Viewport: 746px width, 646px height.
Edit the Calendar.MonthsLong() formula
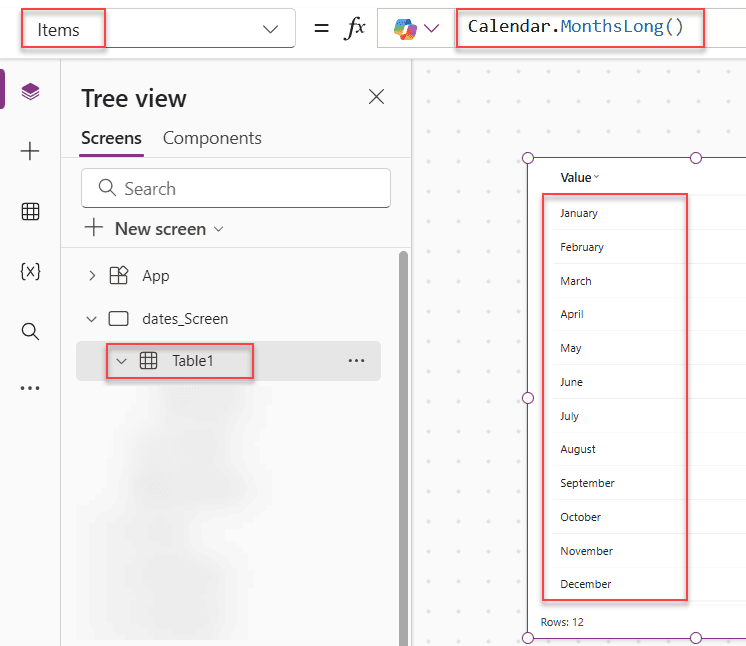575,26
